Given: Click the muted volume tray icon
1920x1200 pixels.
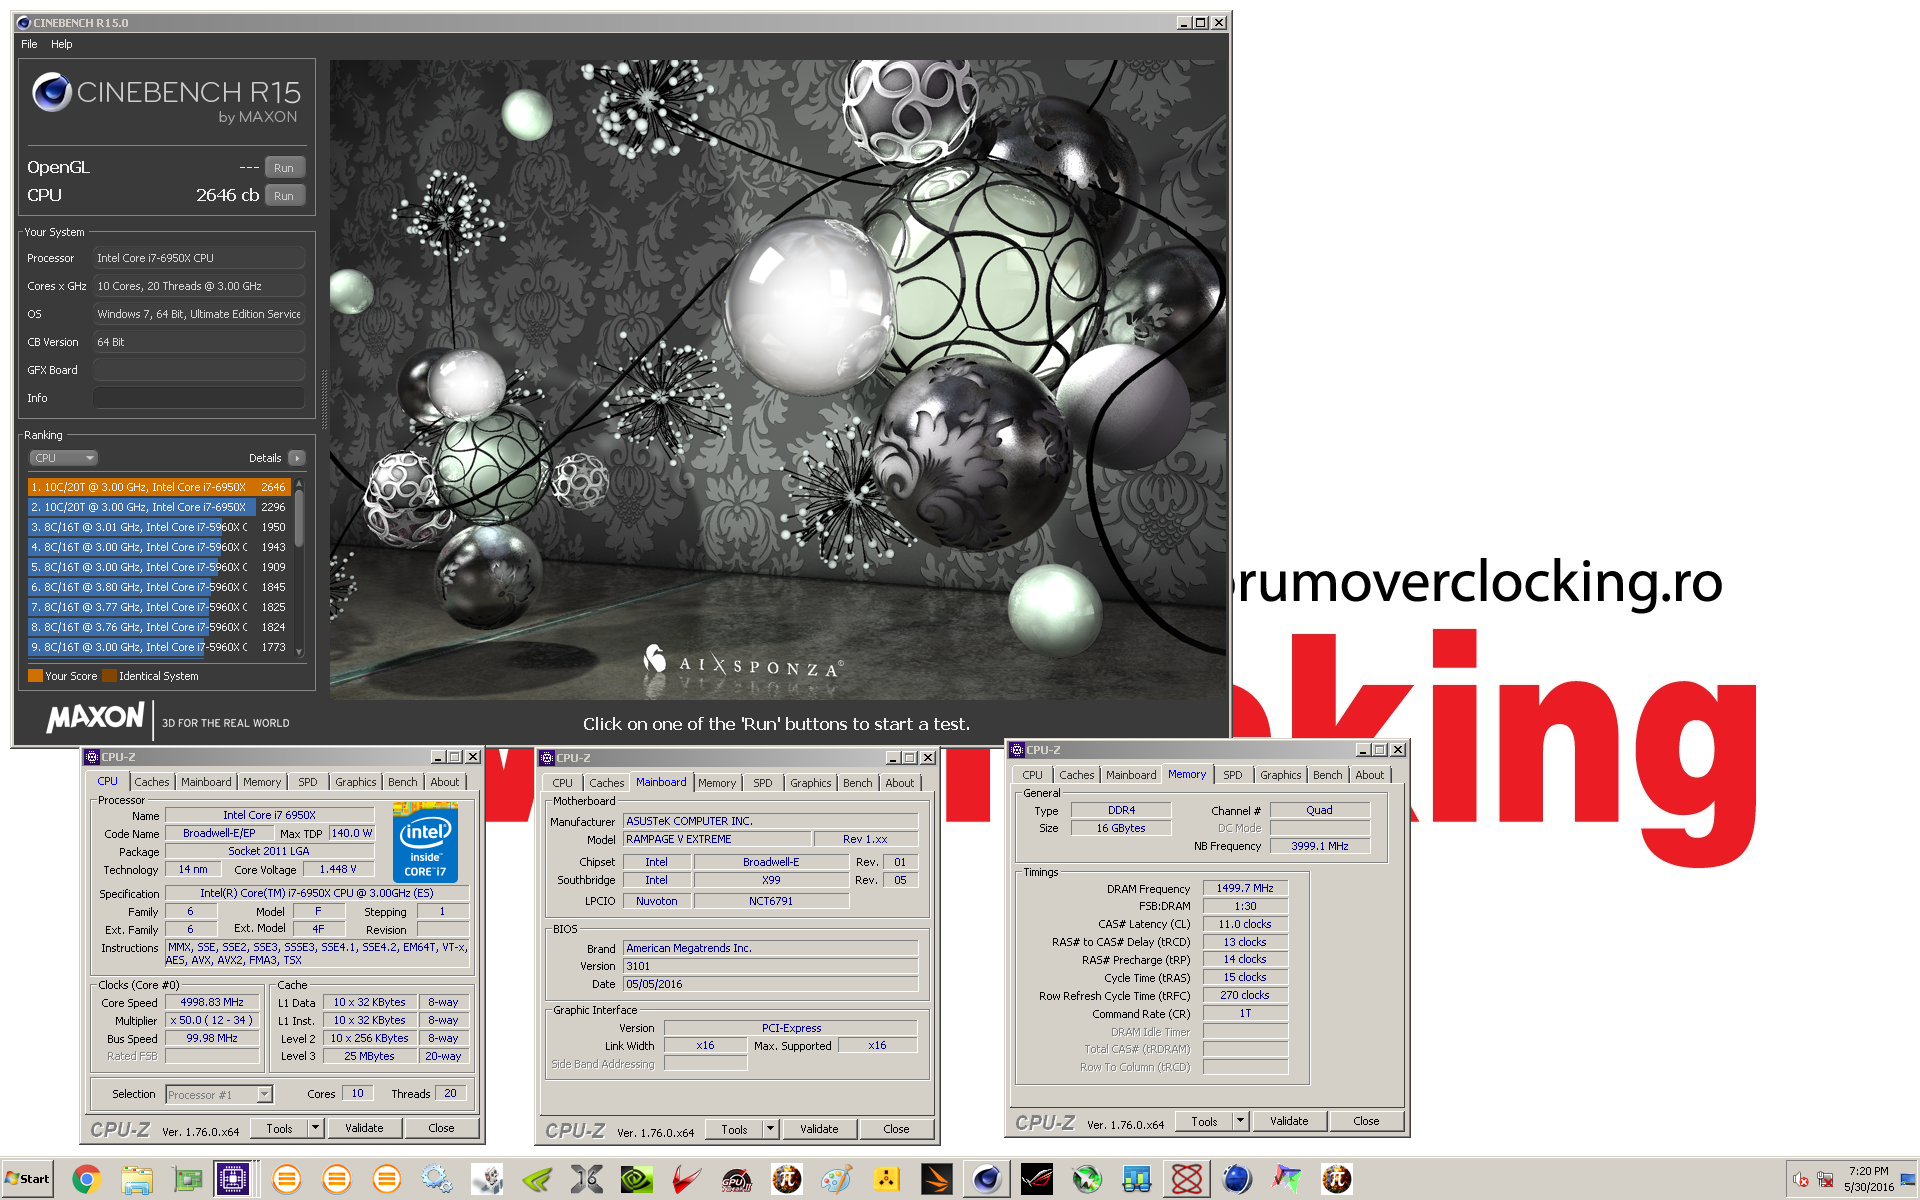Looking at the screenshot, I should click(x=1800, y=1179).
